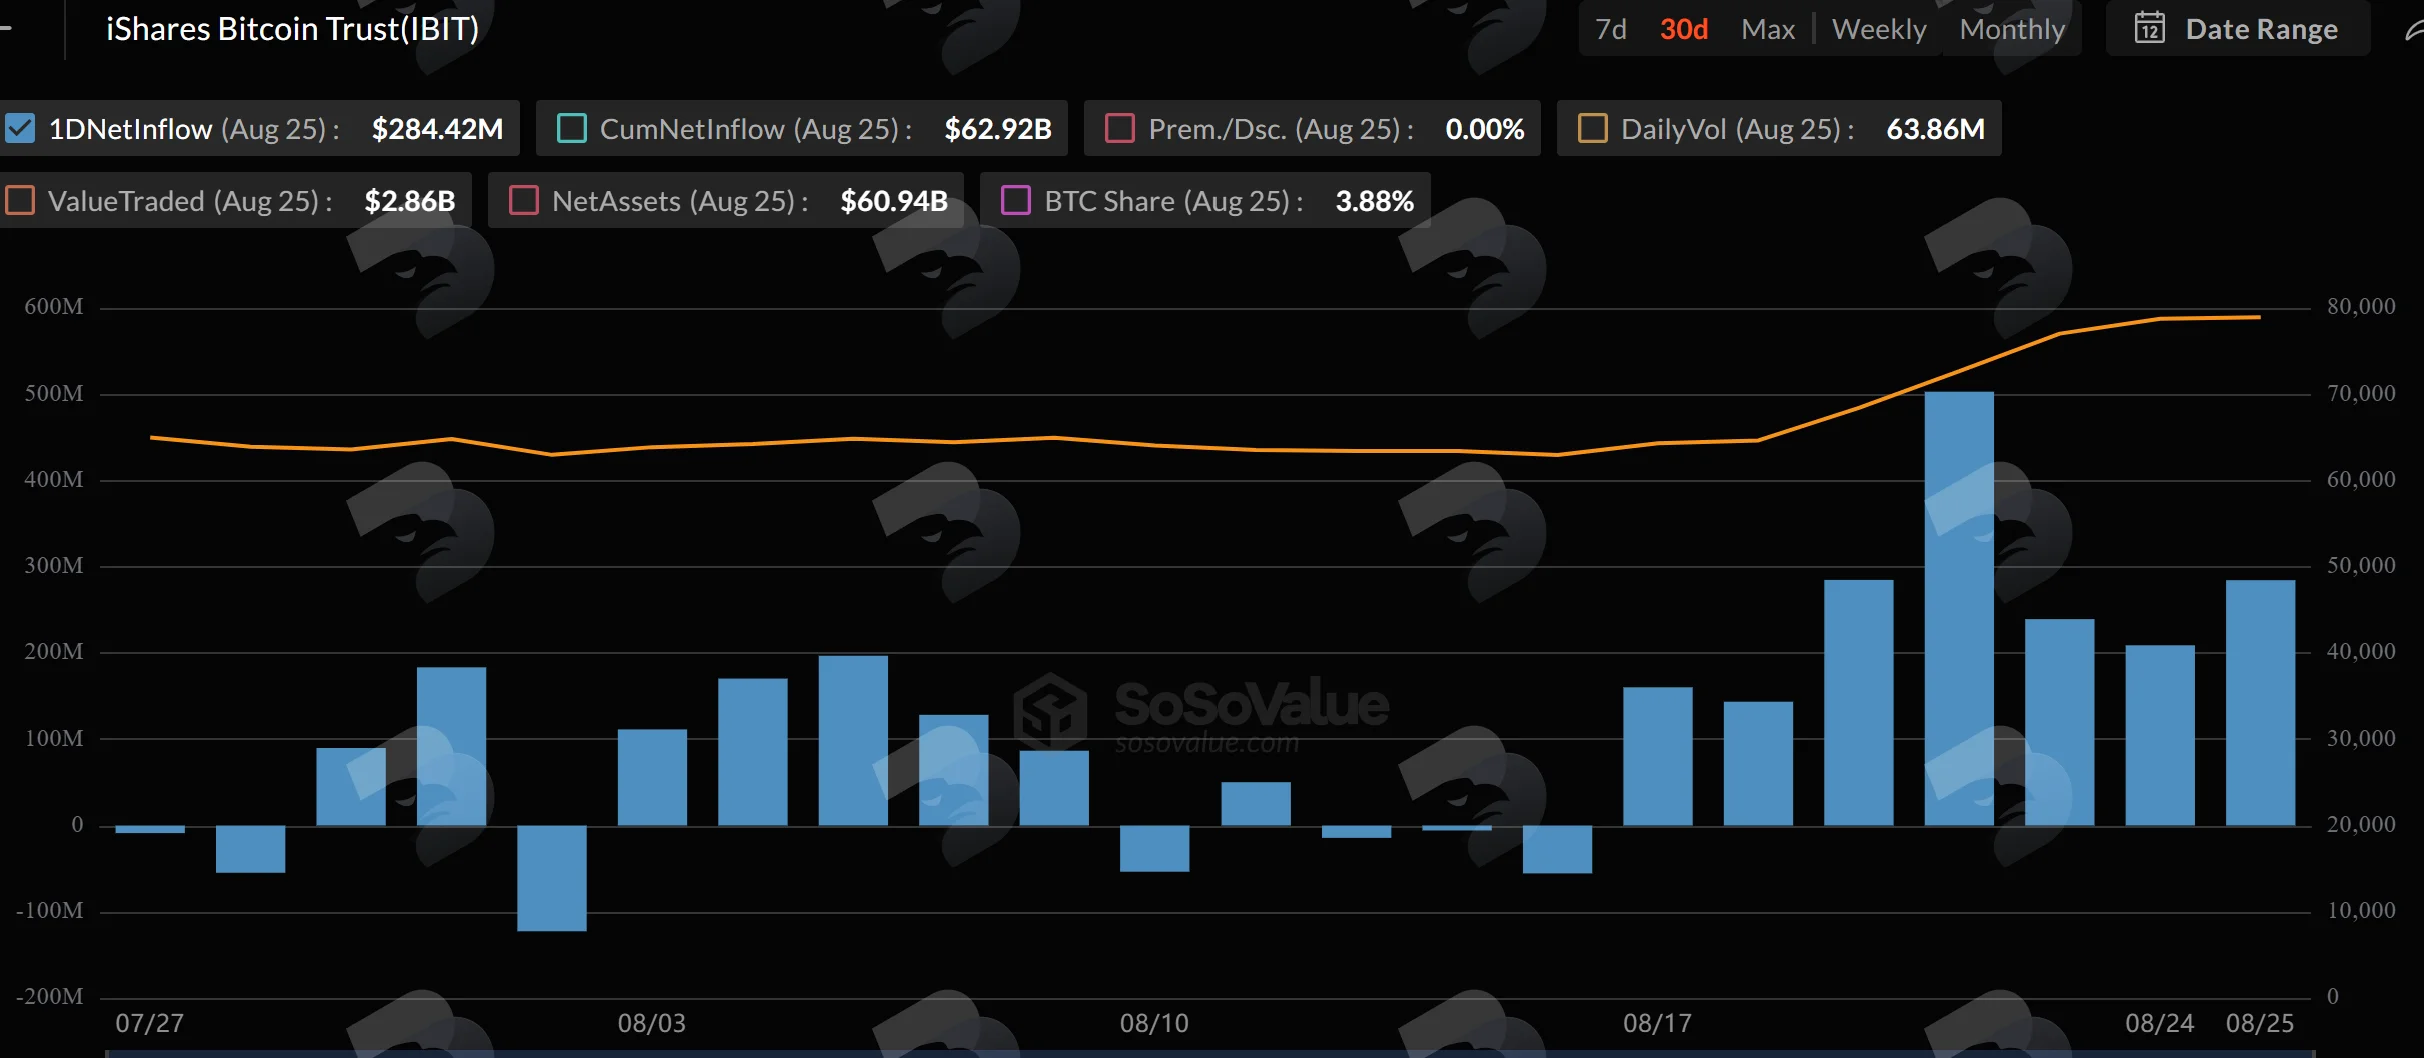Click the largest negative outflow bar
The image size is (2424, 1058).
click(552, 878)
